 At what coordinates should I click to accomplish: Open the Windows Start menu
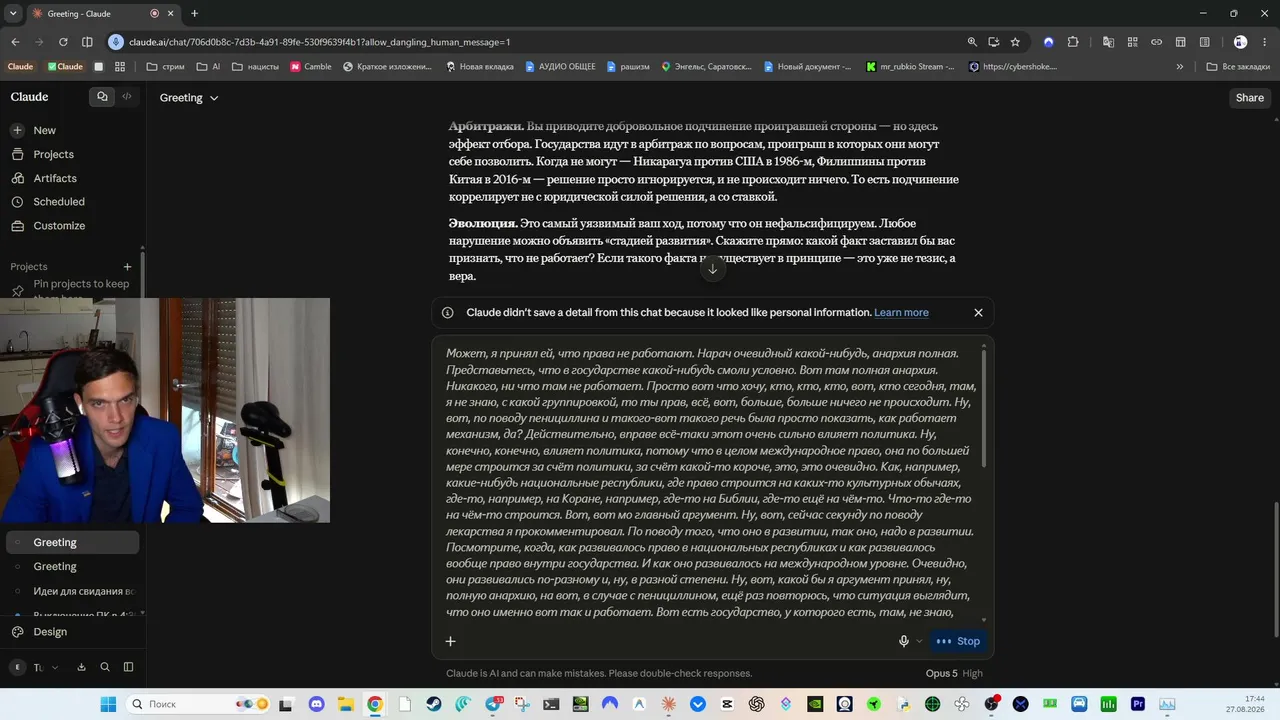[108, 704]
